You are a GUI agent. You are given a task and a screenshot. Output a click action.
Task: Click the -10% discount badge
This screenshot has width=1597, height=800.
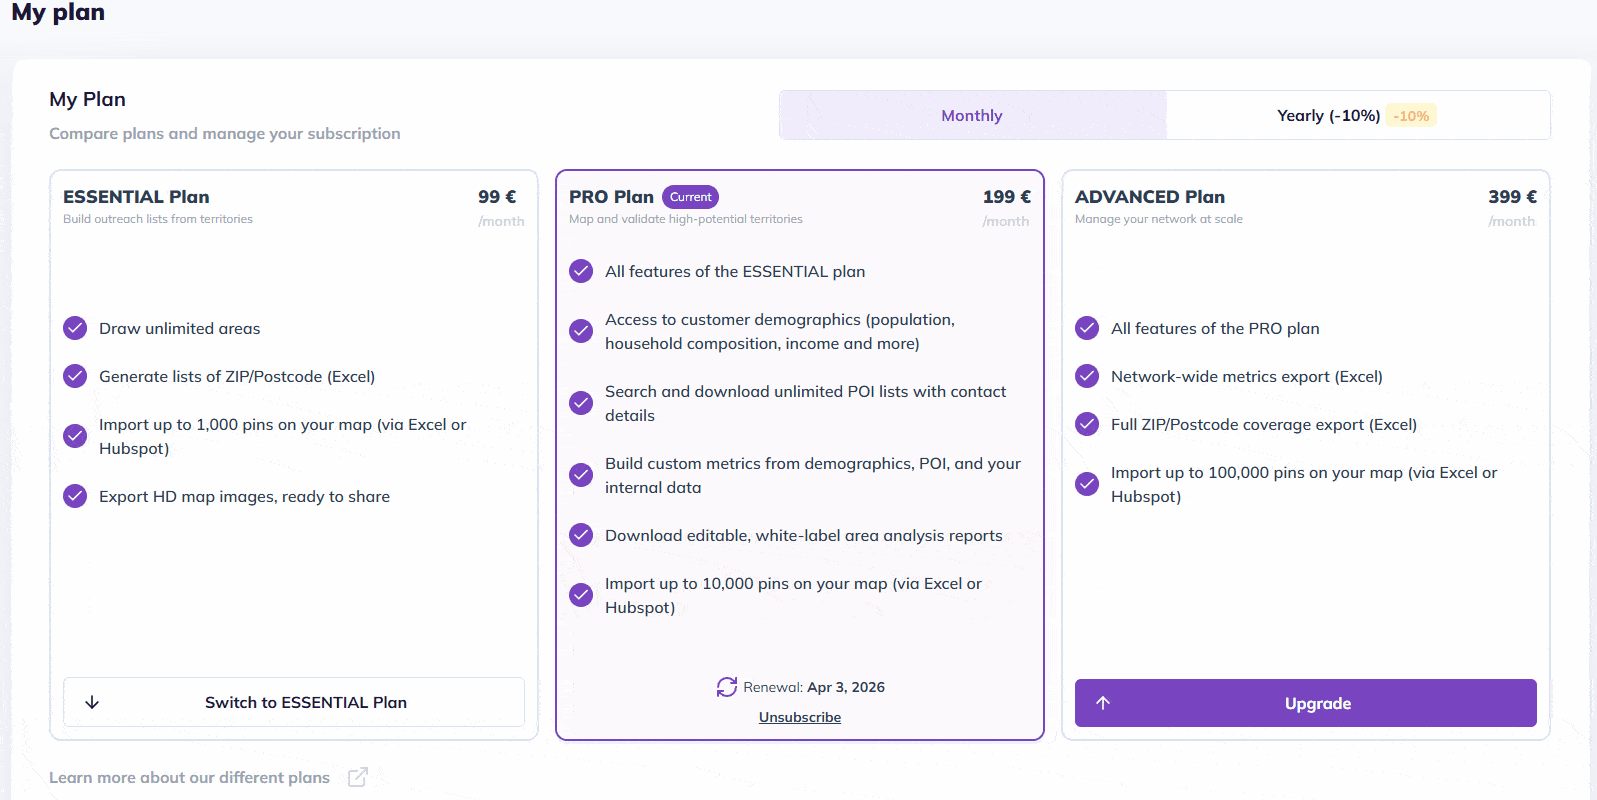coord(1411,116)
